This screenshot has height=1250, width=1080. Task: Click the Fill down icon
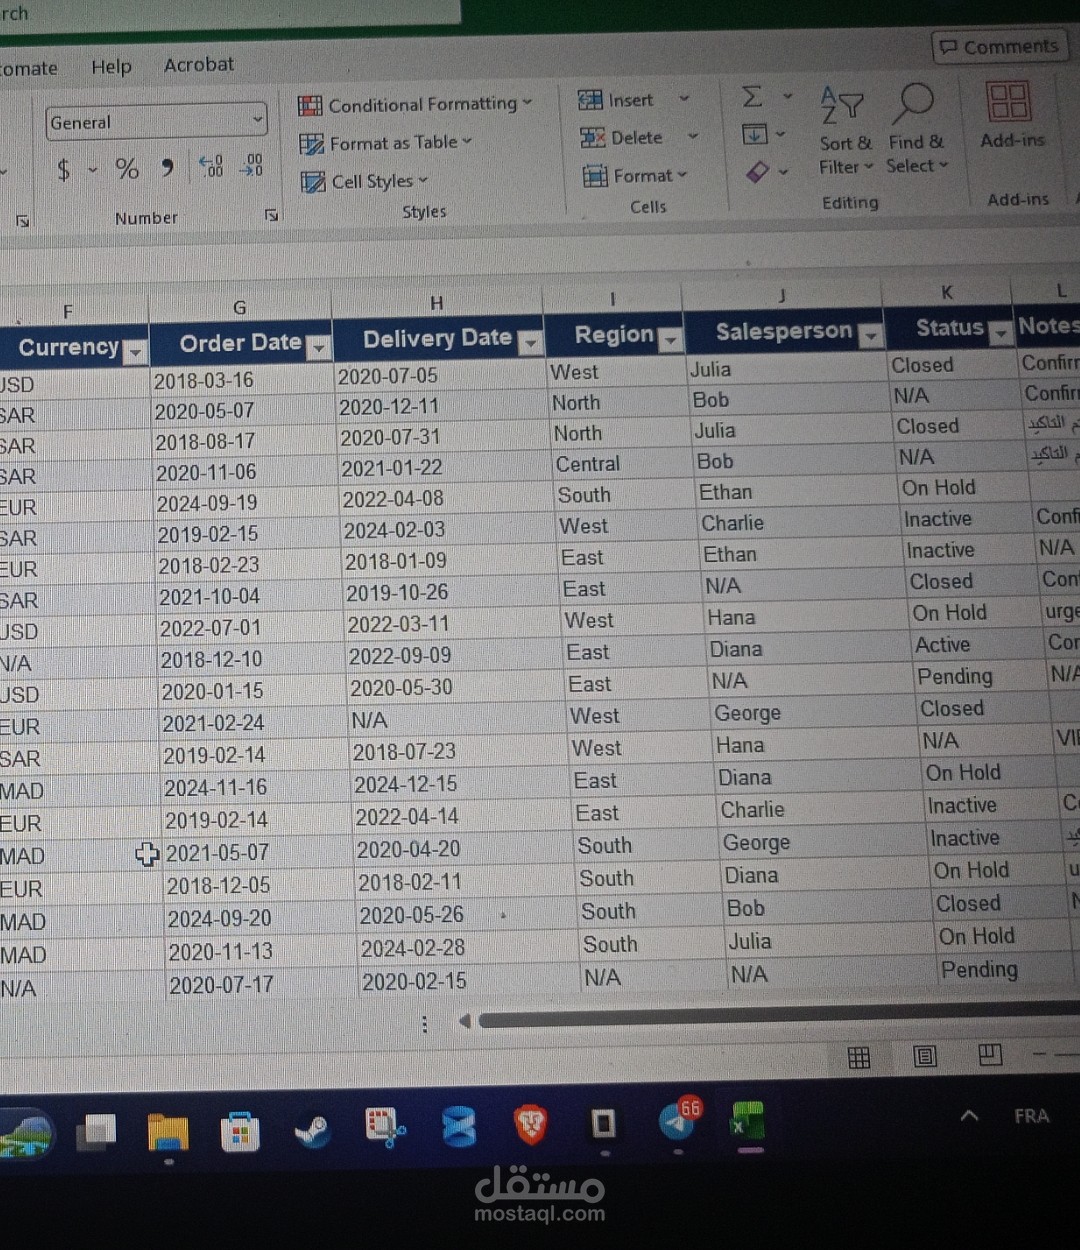coord(755,134)
